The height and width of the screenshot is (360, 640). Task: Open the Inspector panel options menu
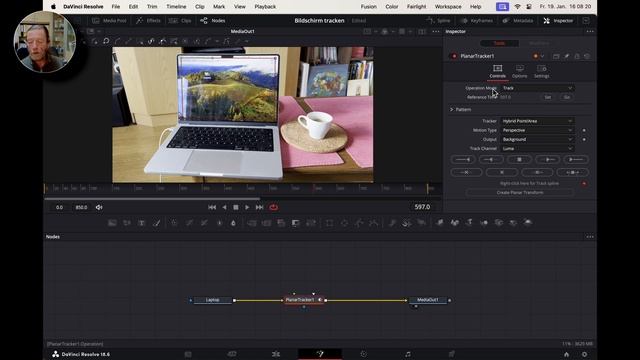coord(590,31)
